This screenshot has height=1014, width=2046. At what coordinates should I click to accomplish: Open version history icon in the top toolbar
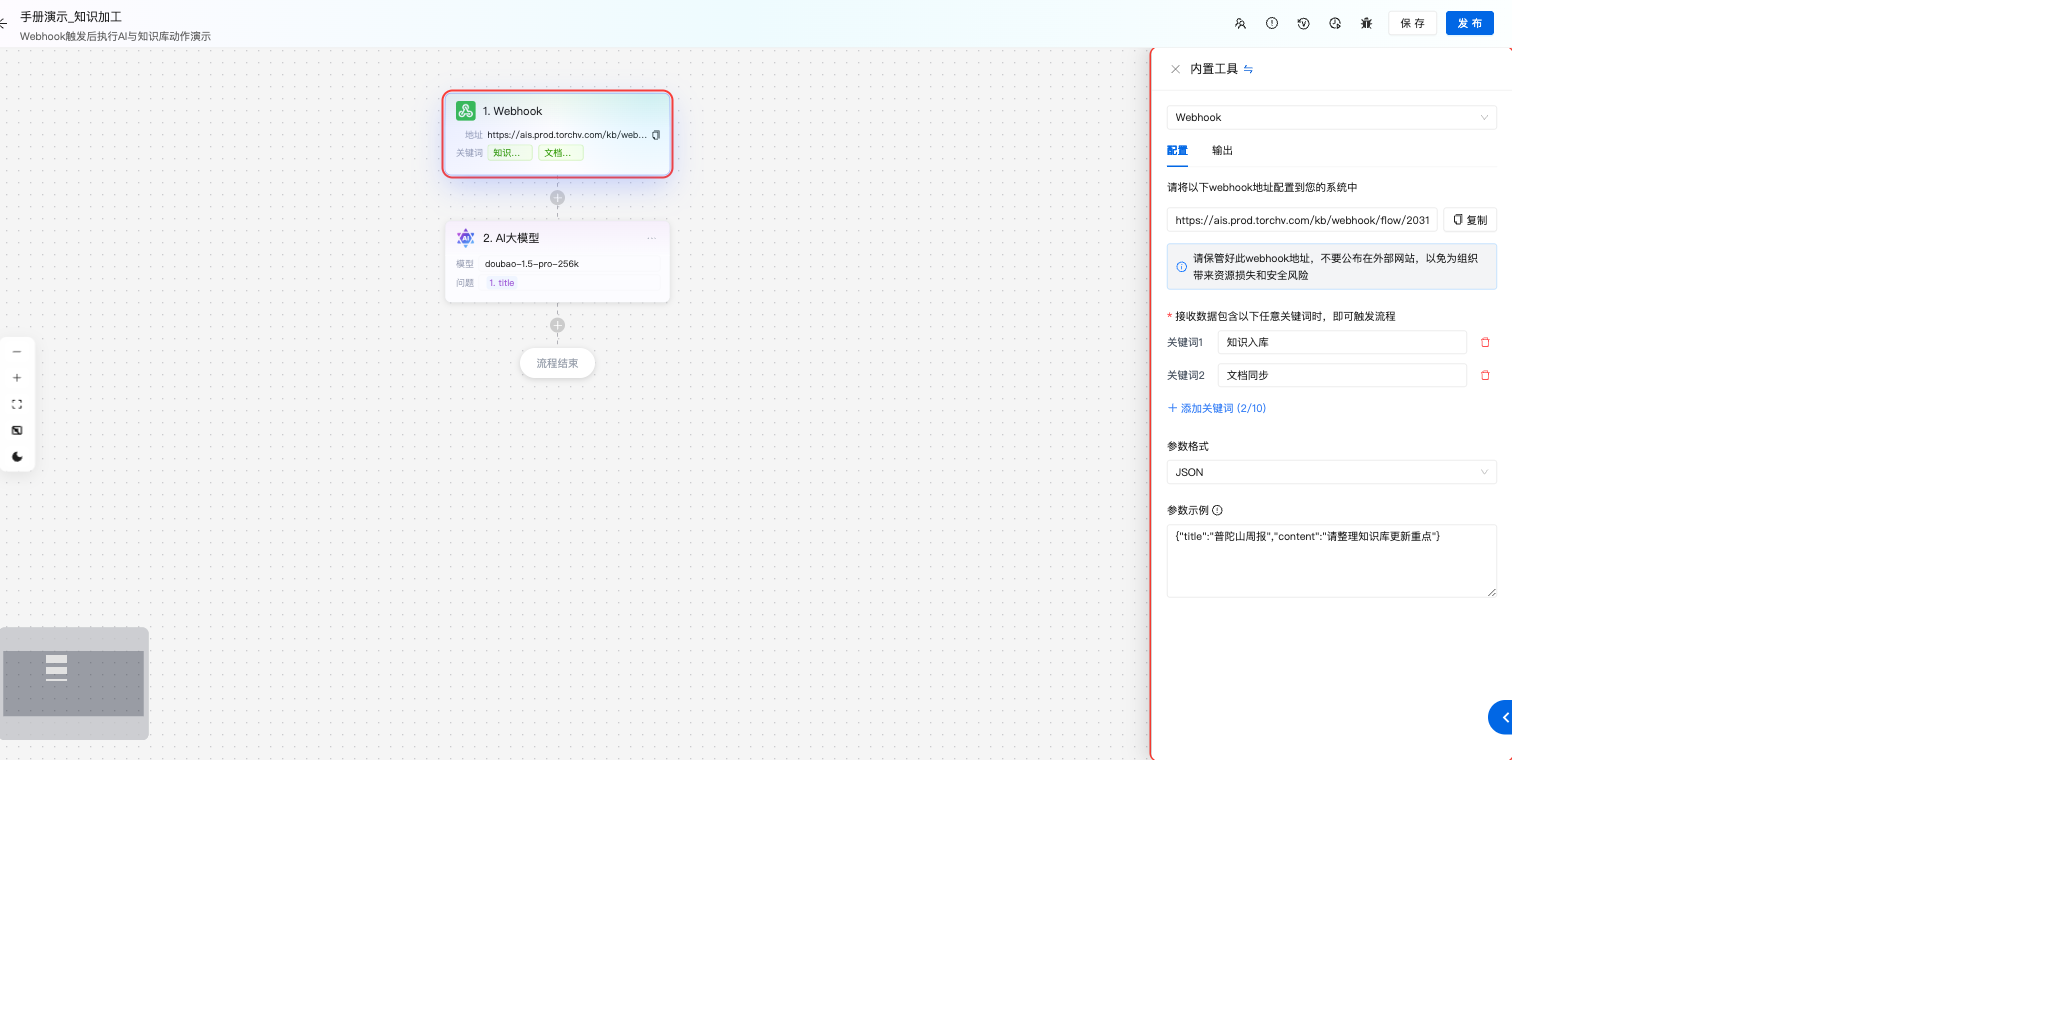click(1303, 23)
